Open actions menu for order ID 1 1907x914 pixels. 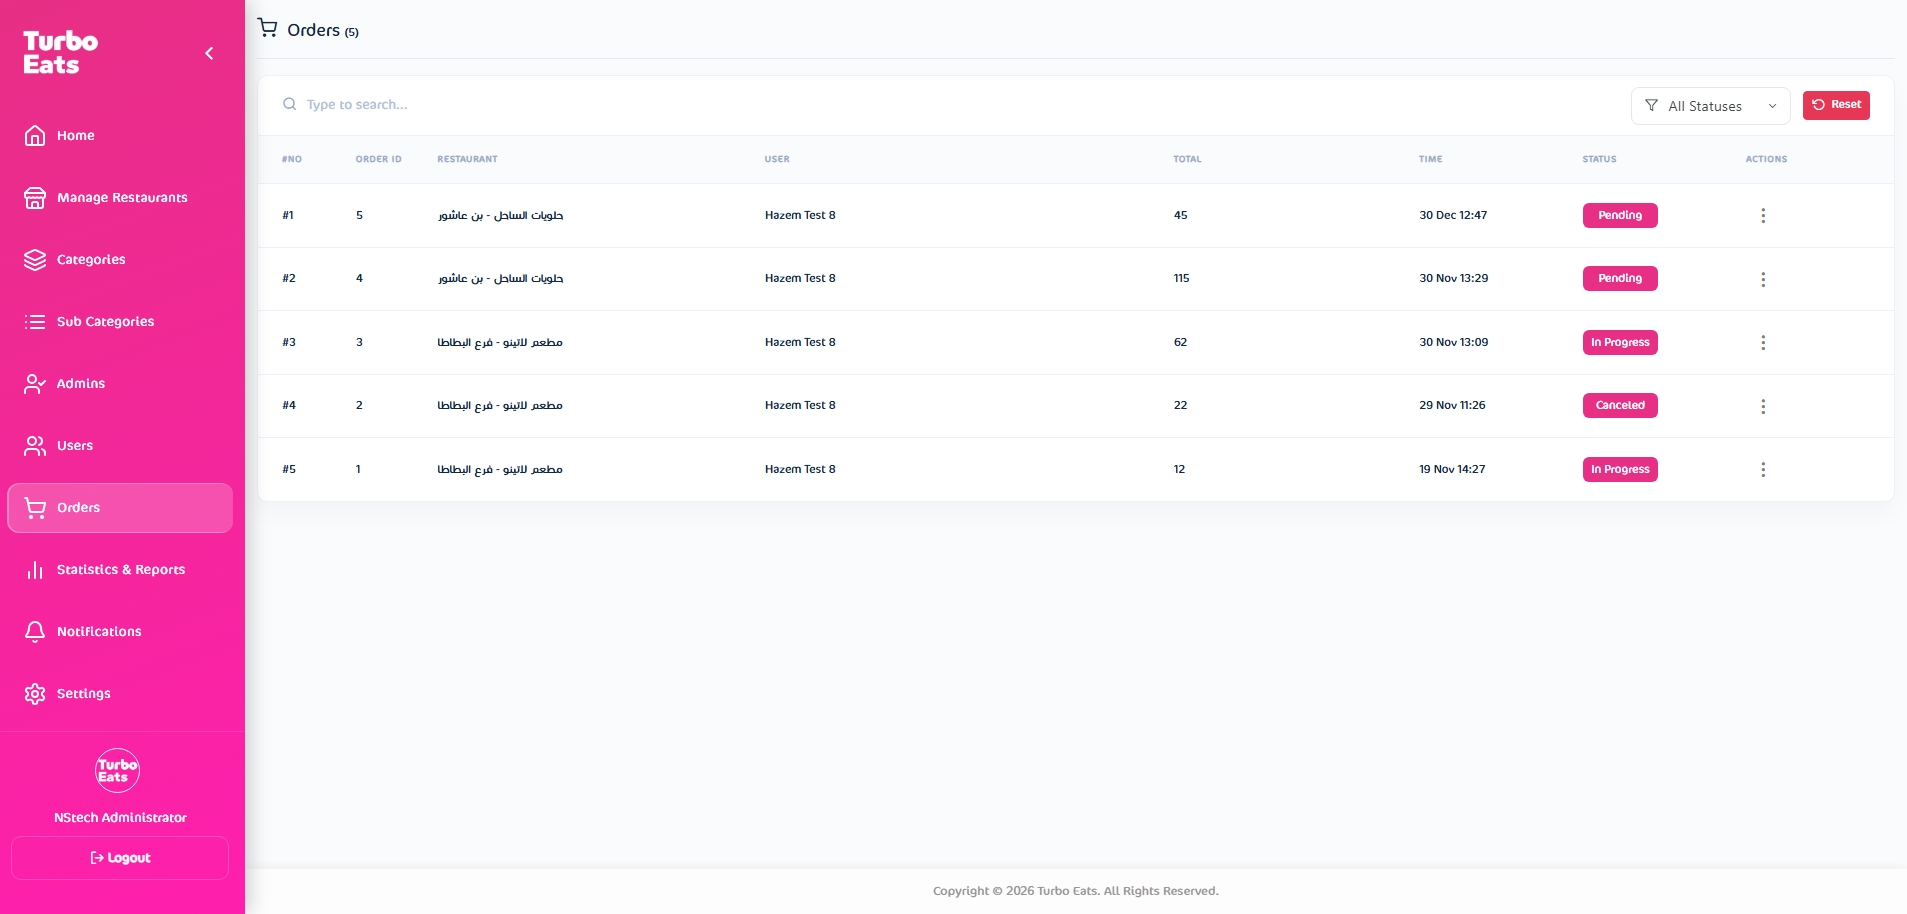(1763, 470)
